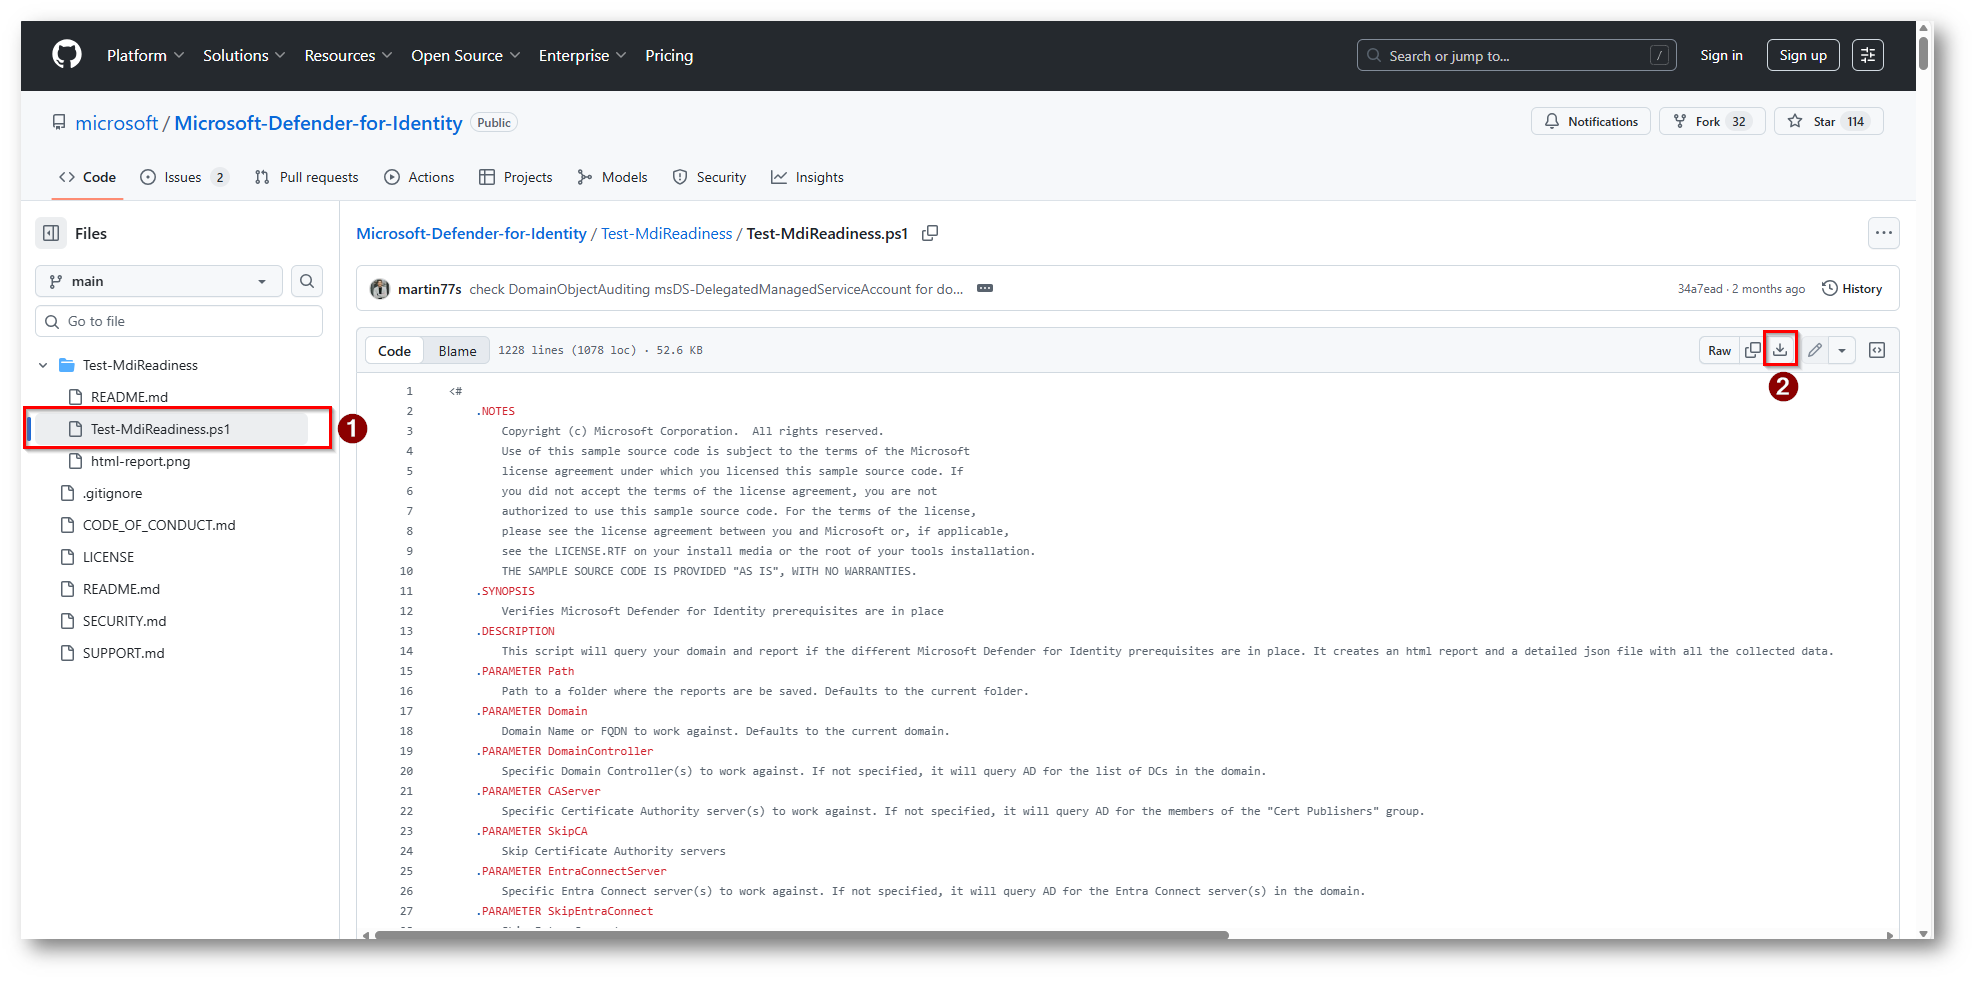Image resolution: width=1976 pixels, height=981 pixels.
Task: Expand the Platform menu
Action: (x=146, y=55)
